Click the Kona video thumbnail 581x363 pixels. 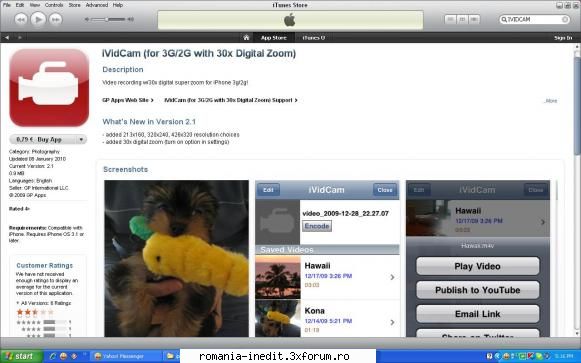click(x=278, y=318)
